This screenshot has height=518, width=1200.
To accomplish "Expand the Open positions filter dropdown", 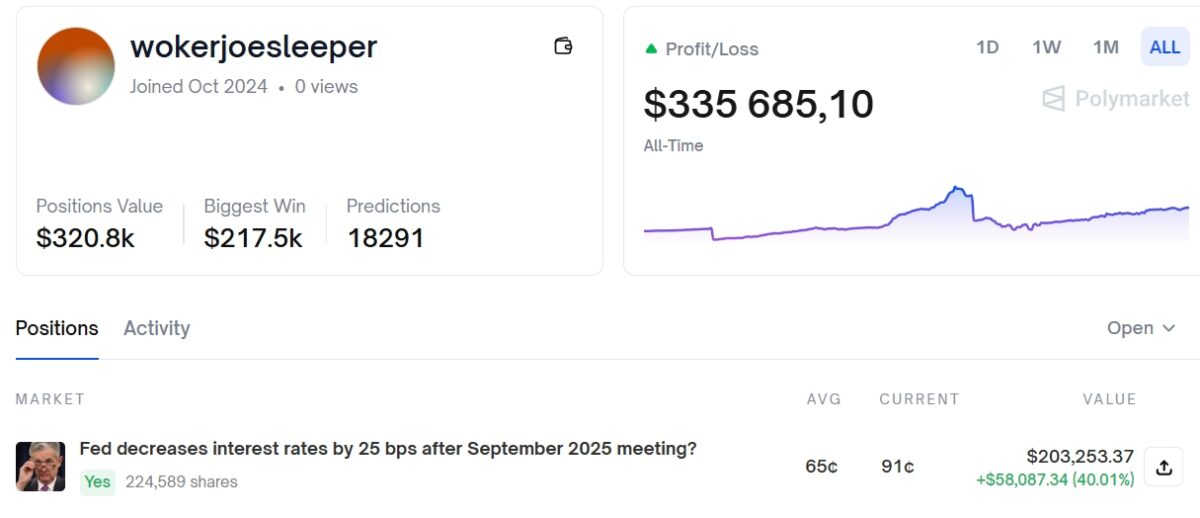I will (1141, 328).
